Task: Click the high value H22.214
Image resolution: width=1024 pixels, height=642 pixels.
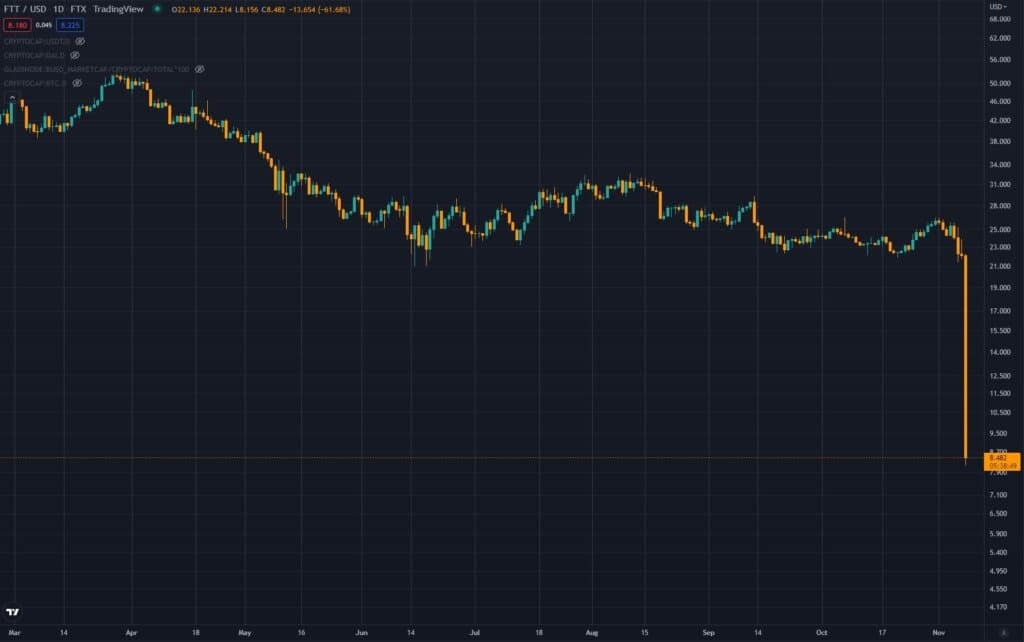Action: [x=217, y=10]
